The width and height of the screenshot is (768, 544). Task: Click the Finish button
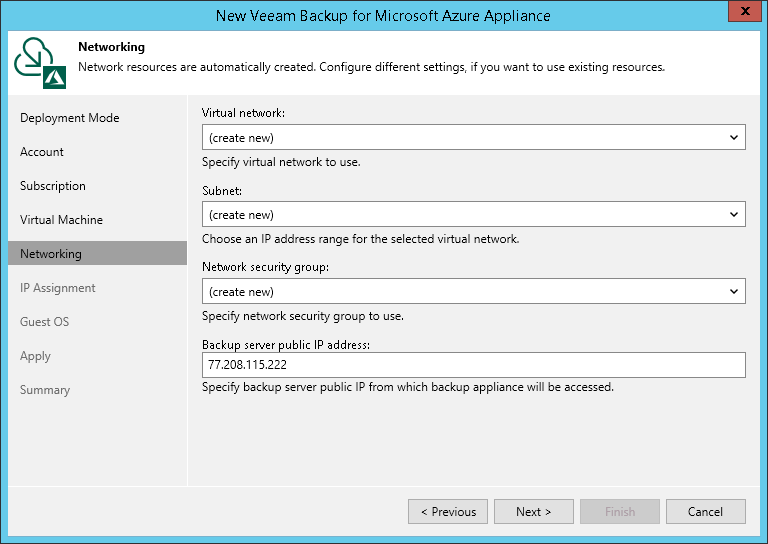pos(620,512)
